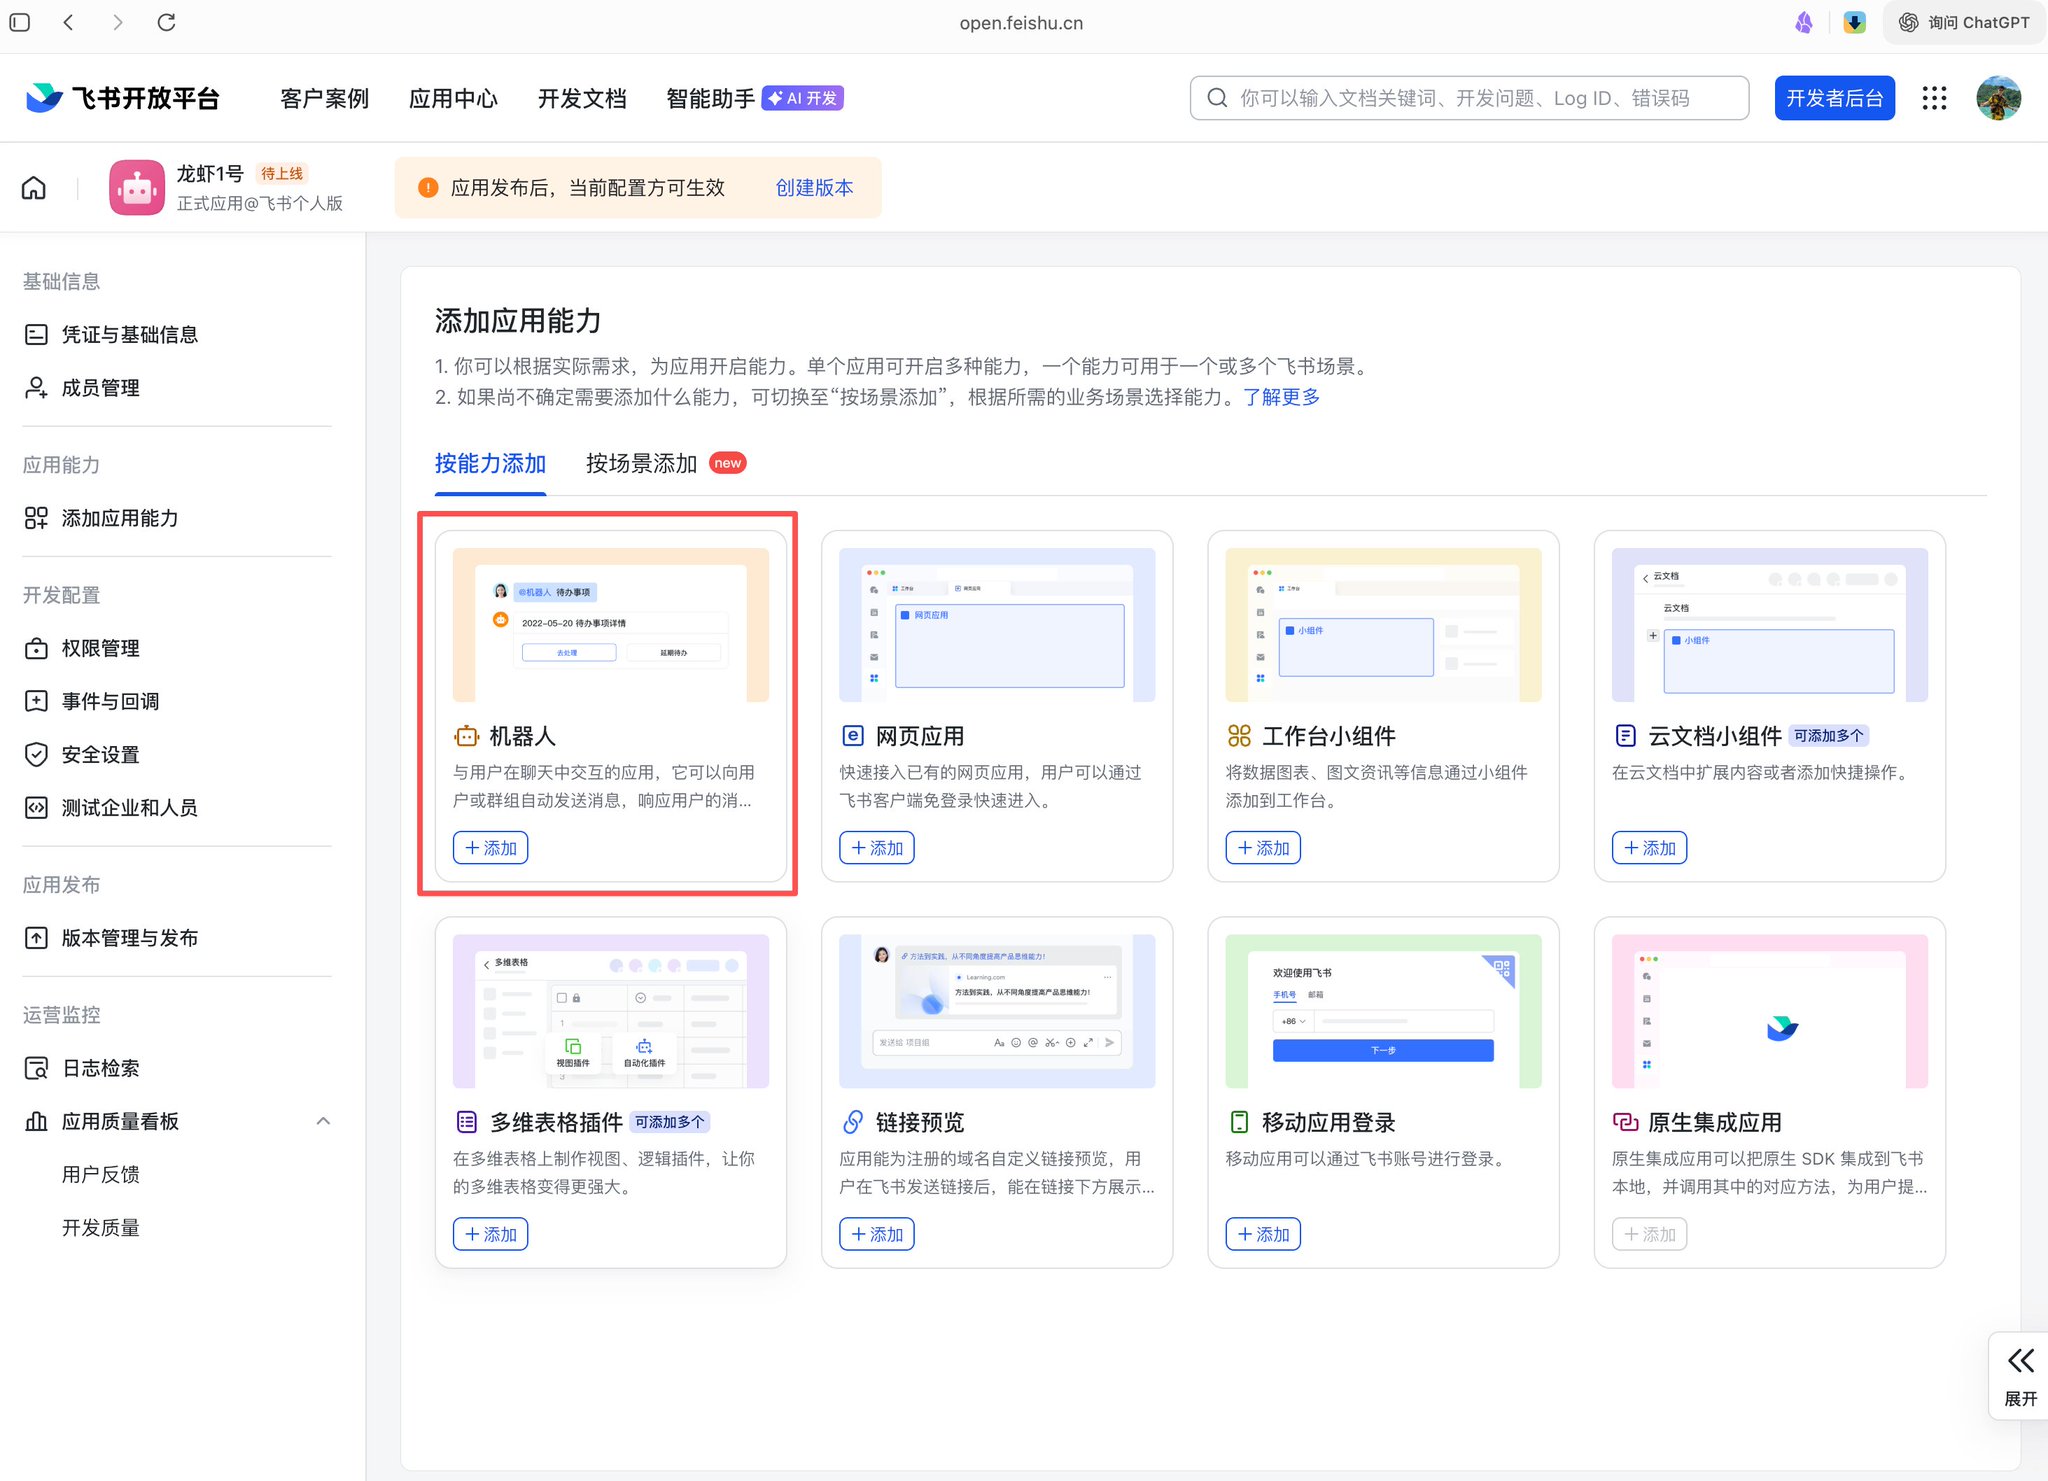The width and height of the screenshot is (2048, 1481).
Task: Click the 云文档小组件 document icon
Action: (x=1625, y=736)
